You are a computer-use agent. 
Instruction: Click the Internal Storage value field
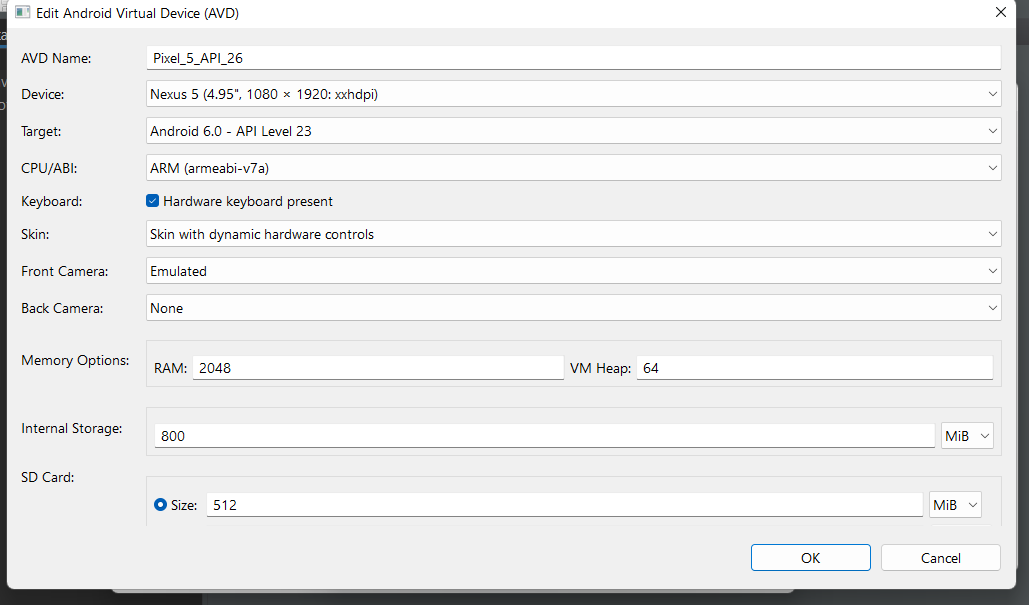[544, 436]
